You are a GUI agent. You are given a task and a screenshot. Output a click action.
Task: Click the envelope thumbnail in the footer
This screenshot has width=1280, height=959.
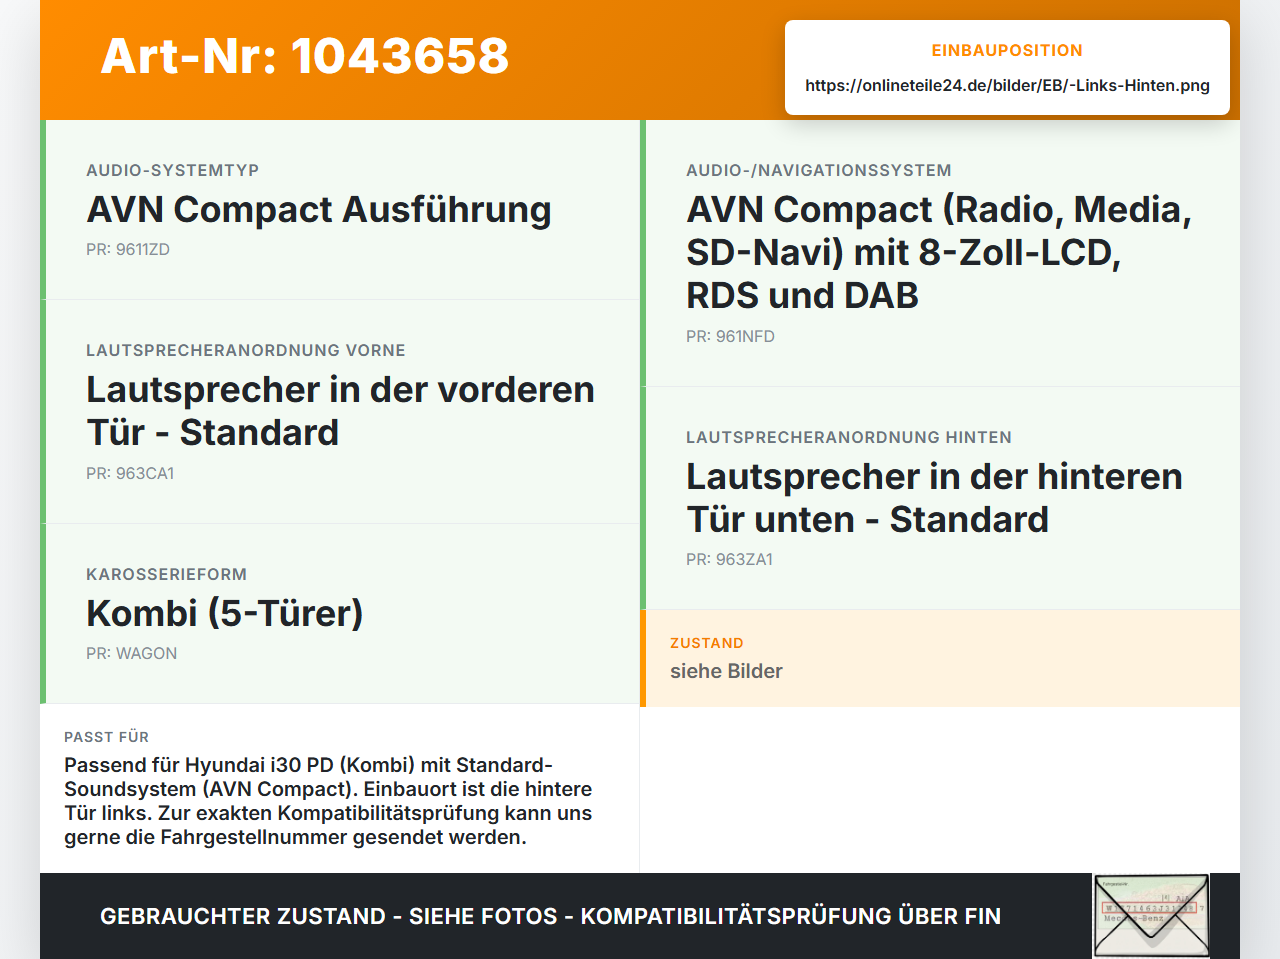1151,916
